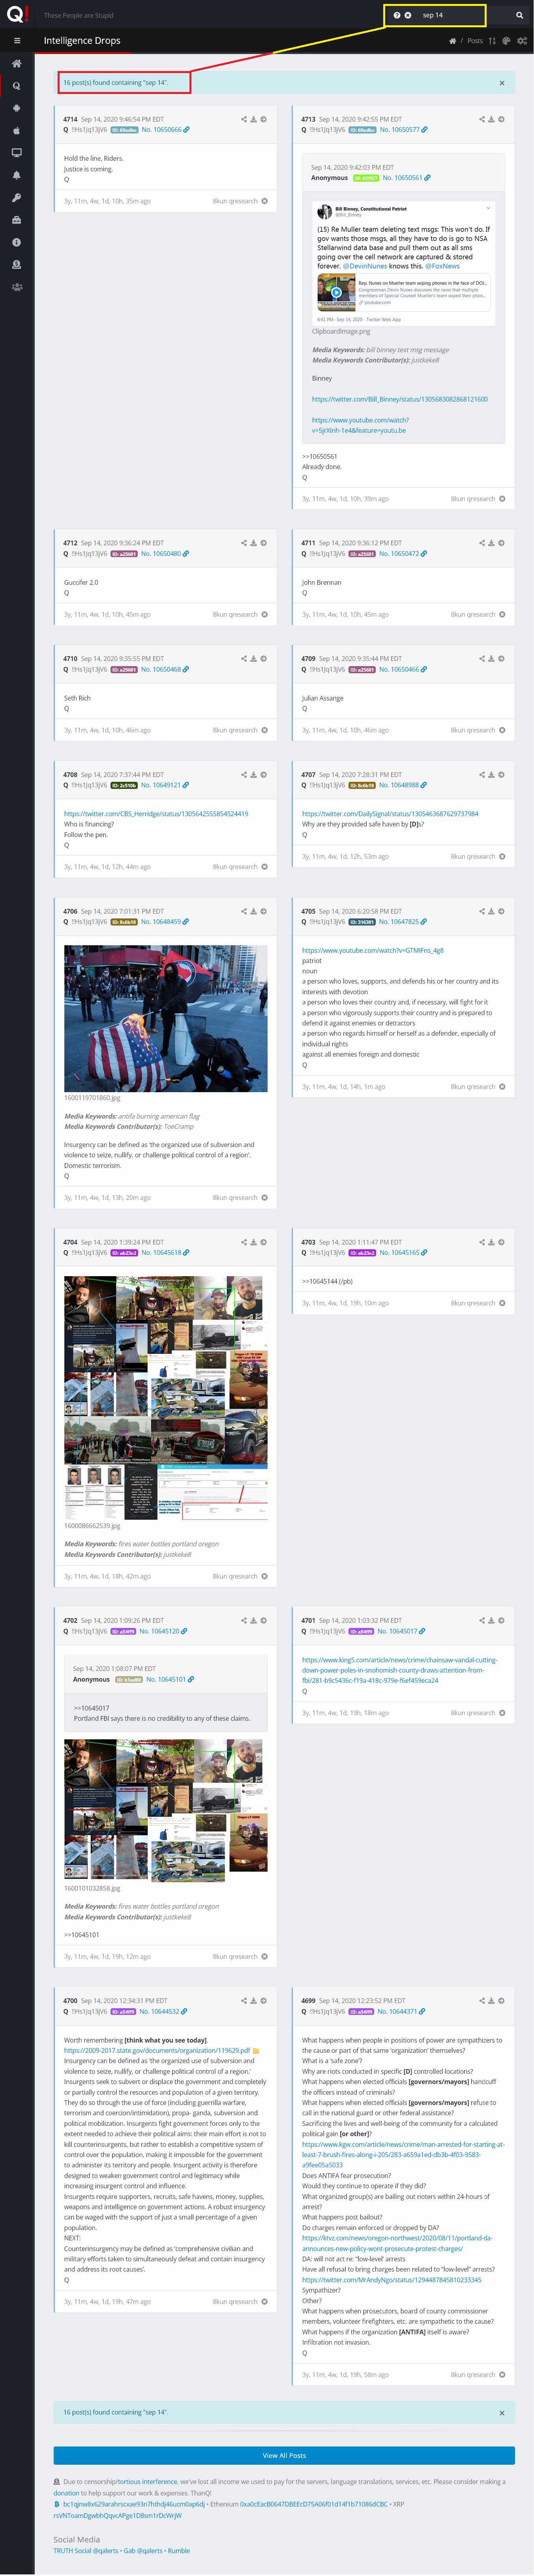Open youtube link in post 4705
This screenshot has width=534, height=2576.
pos(372,950)
